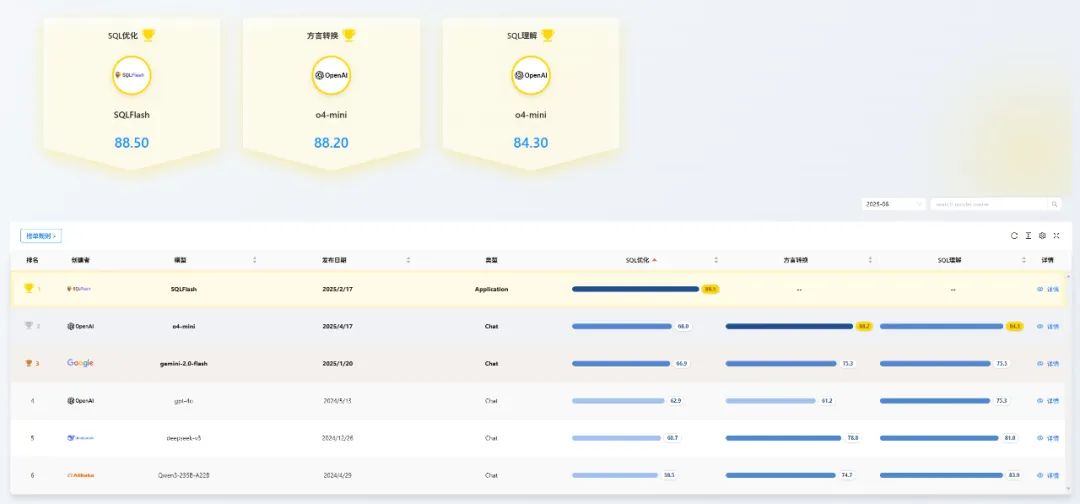Click the trophy icon beside 方言转换 card title

349,34
